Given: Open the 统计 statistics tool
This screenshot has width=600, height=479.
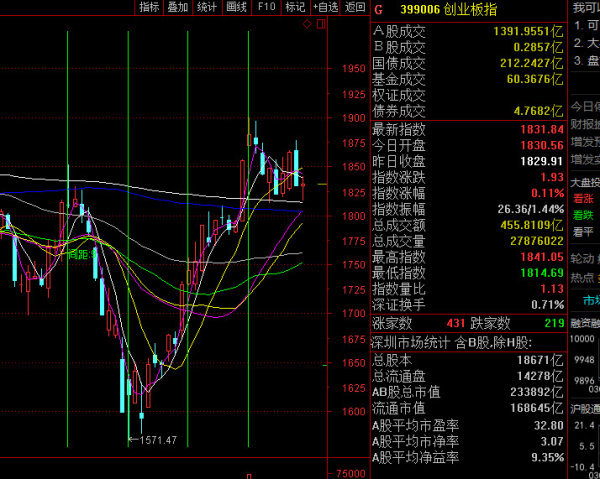Looking at the screenshot, I should point(207,7).
